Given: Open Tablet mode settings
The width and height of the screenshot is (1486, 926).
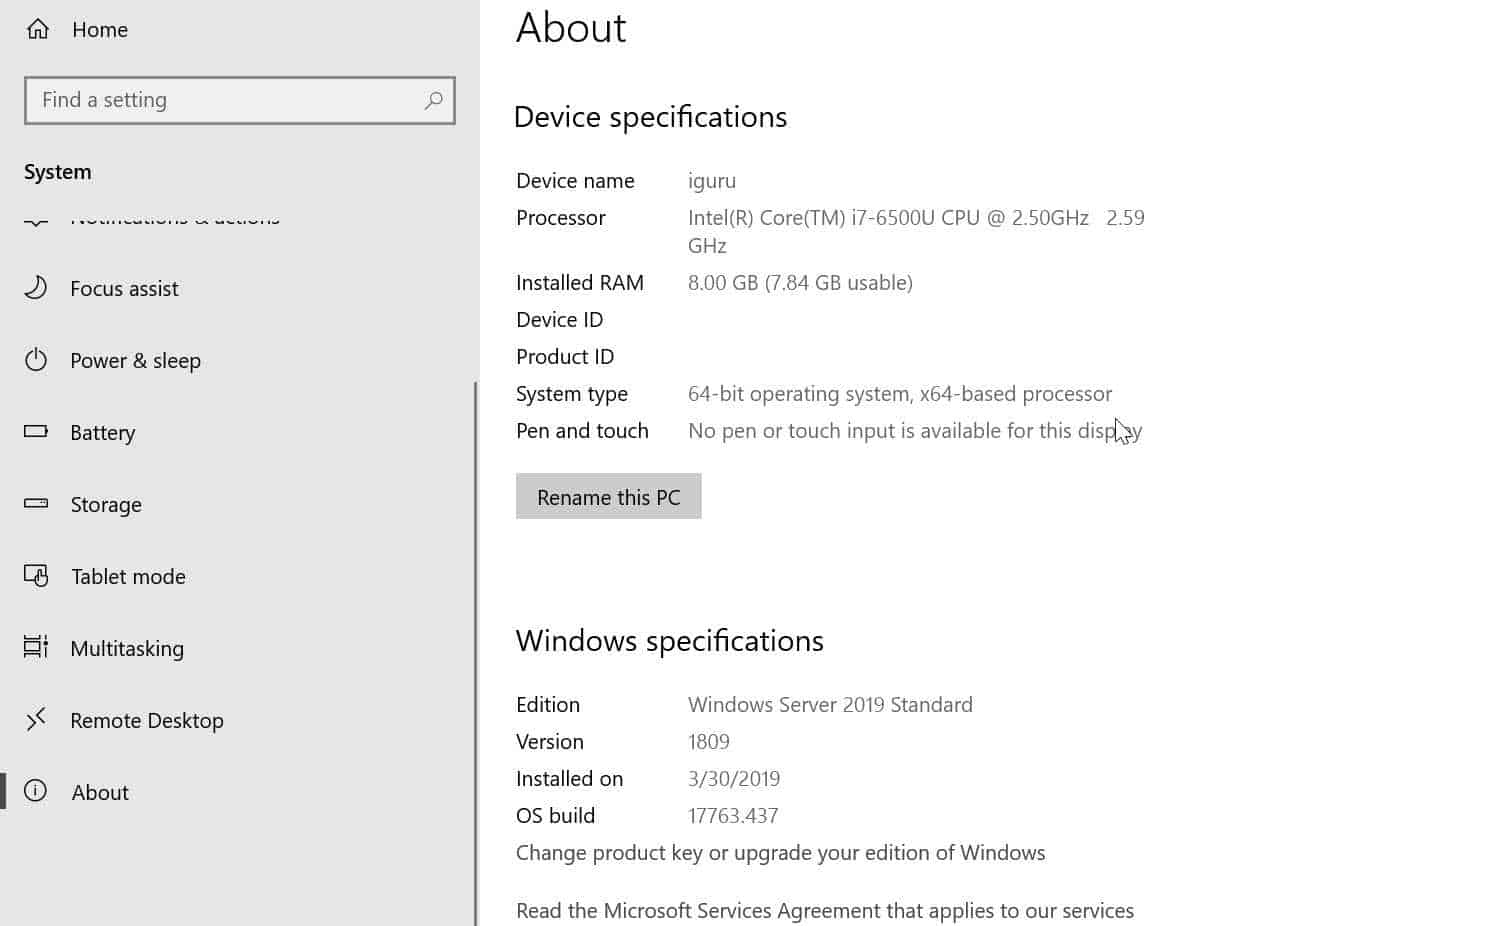Looking at the screenshot, I should pos(128,577).
